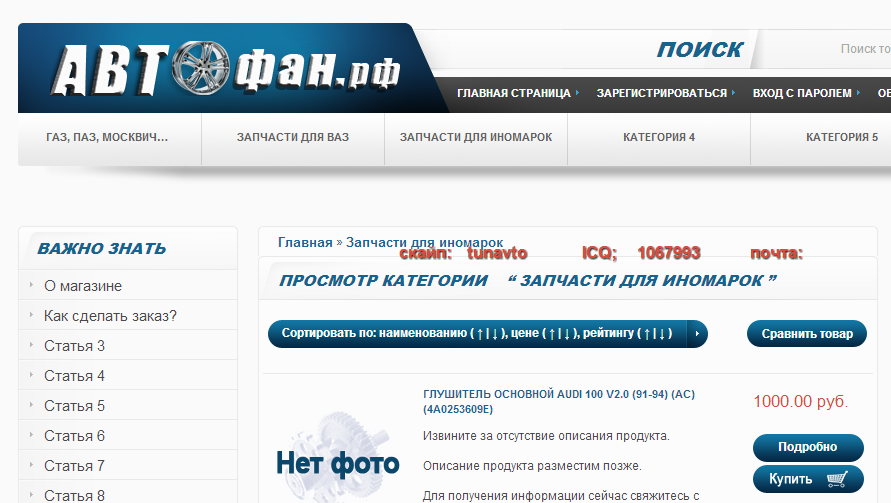Click the arrow at sort bar's right end
This screenshot has width=891, height=503.
point(696,334)
